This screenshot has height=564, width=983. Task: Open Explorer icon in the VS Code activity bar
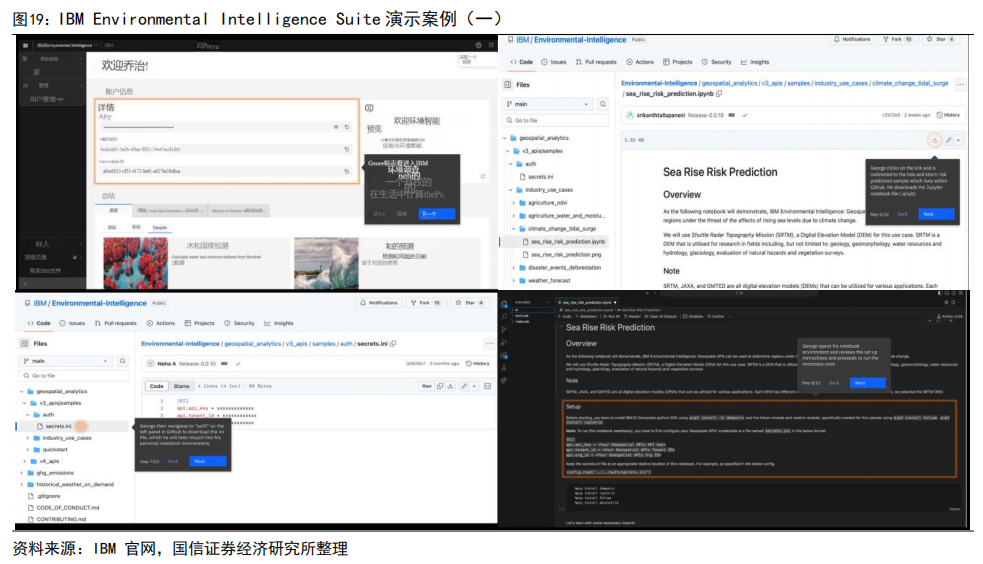pyautogui.click(x=504, y=305)
